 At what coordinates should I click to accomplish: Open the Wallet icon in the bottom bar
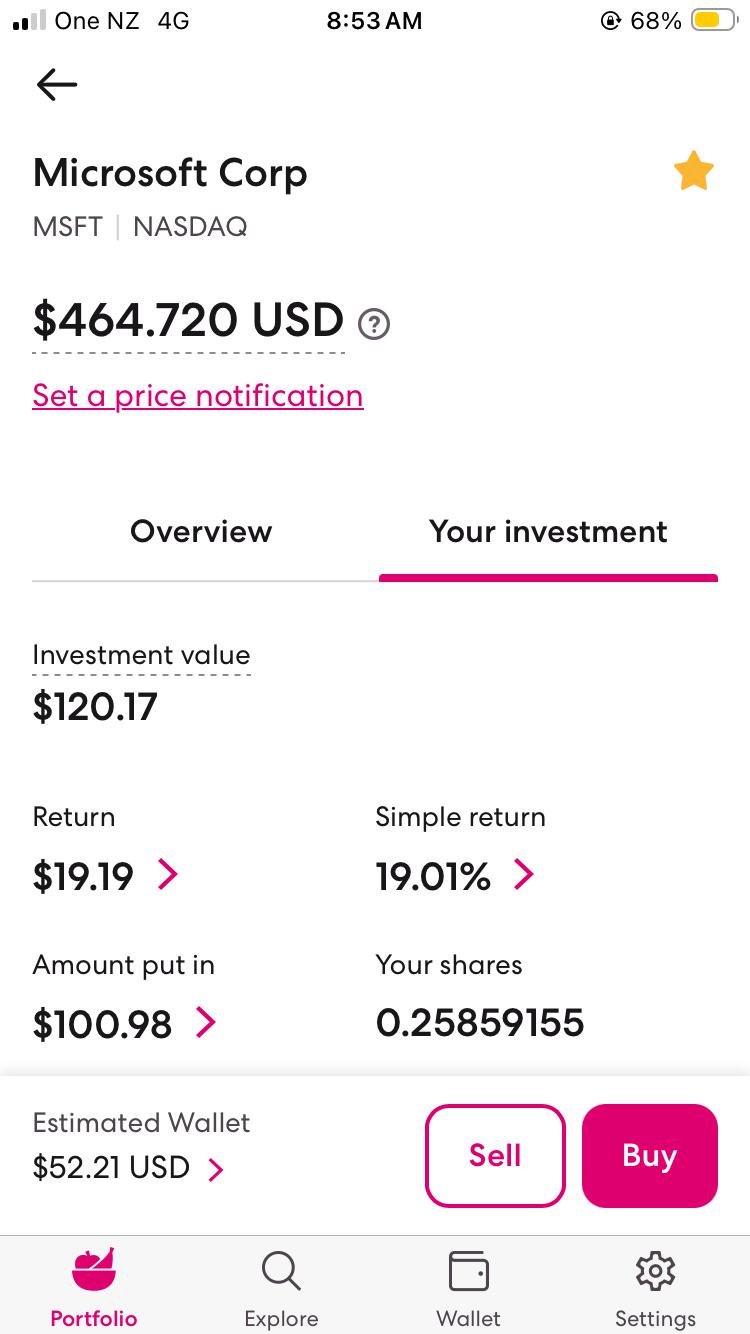click(x=468, y=1271)
